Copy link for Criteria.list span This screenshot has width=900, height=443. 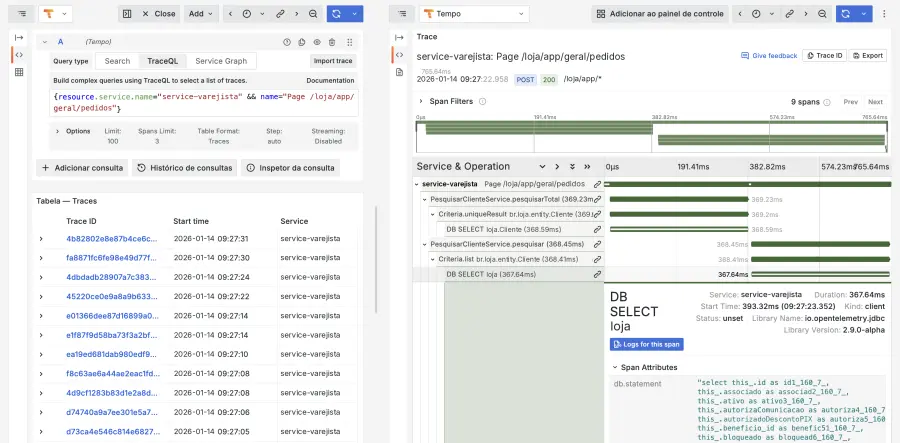[597, 259]
